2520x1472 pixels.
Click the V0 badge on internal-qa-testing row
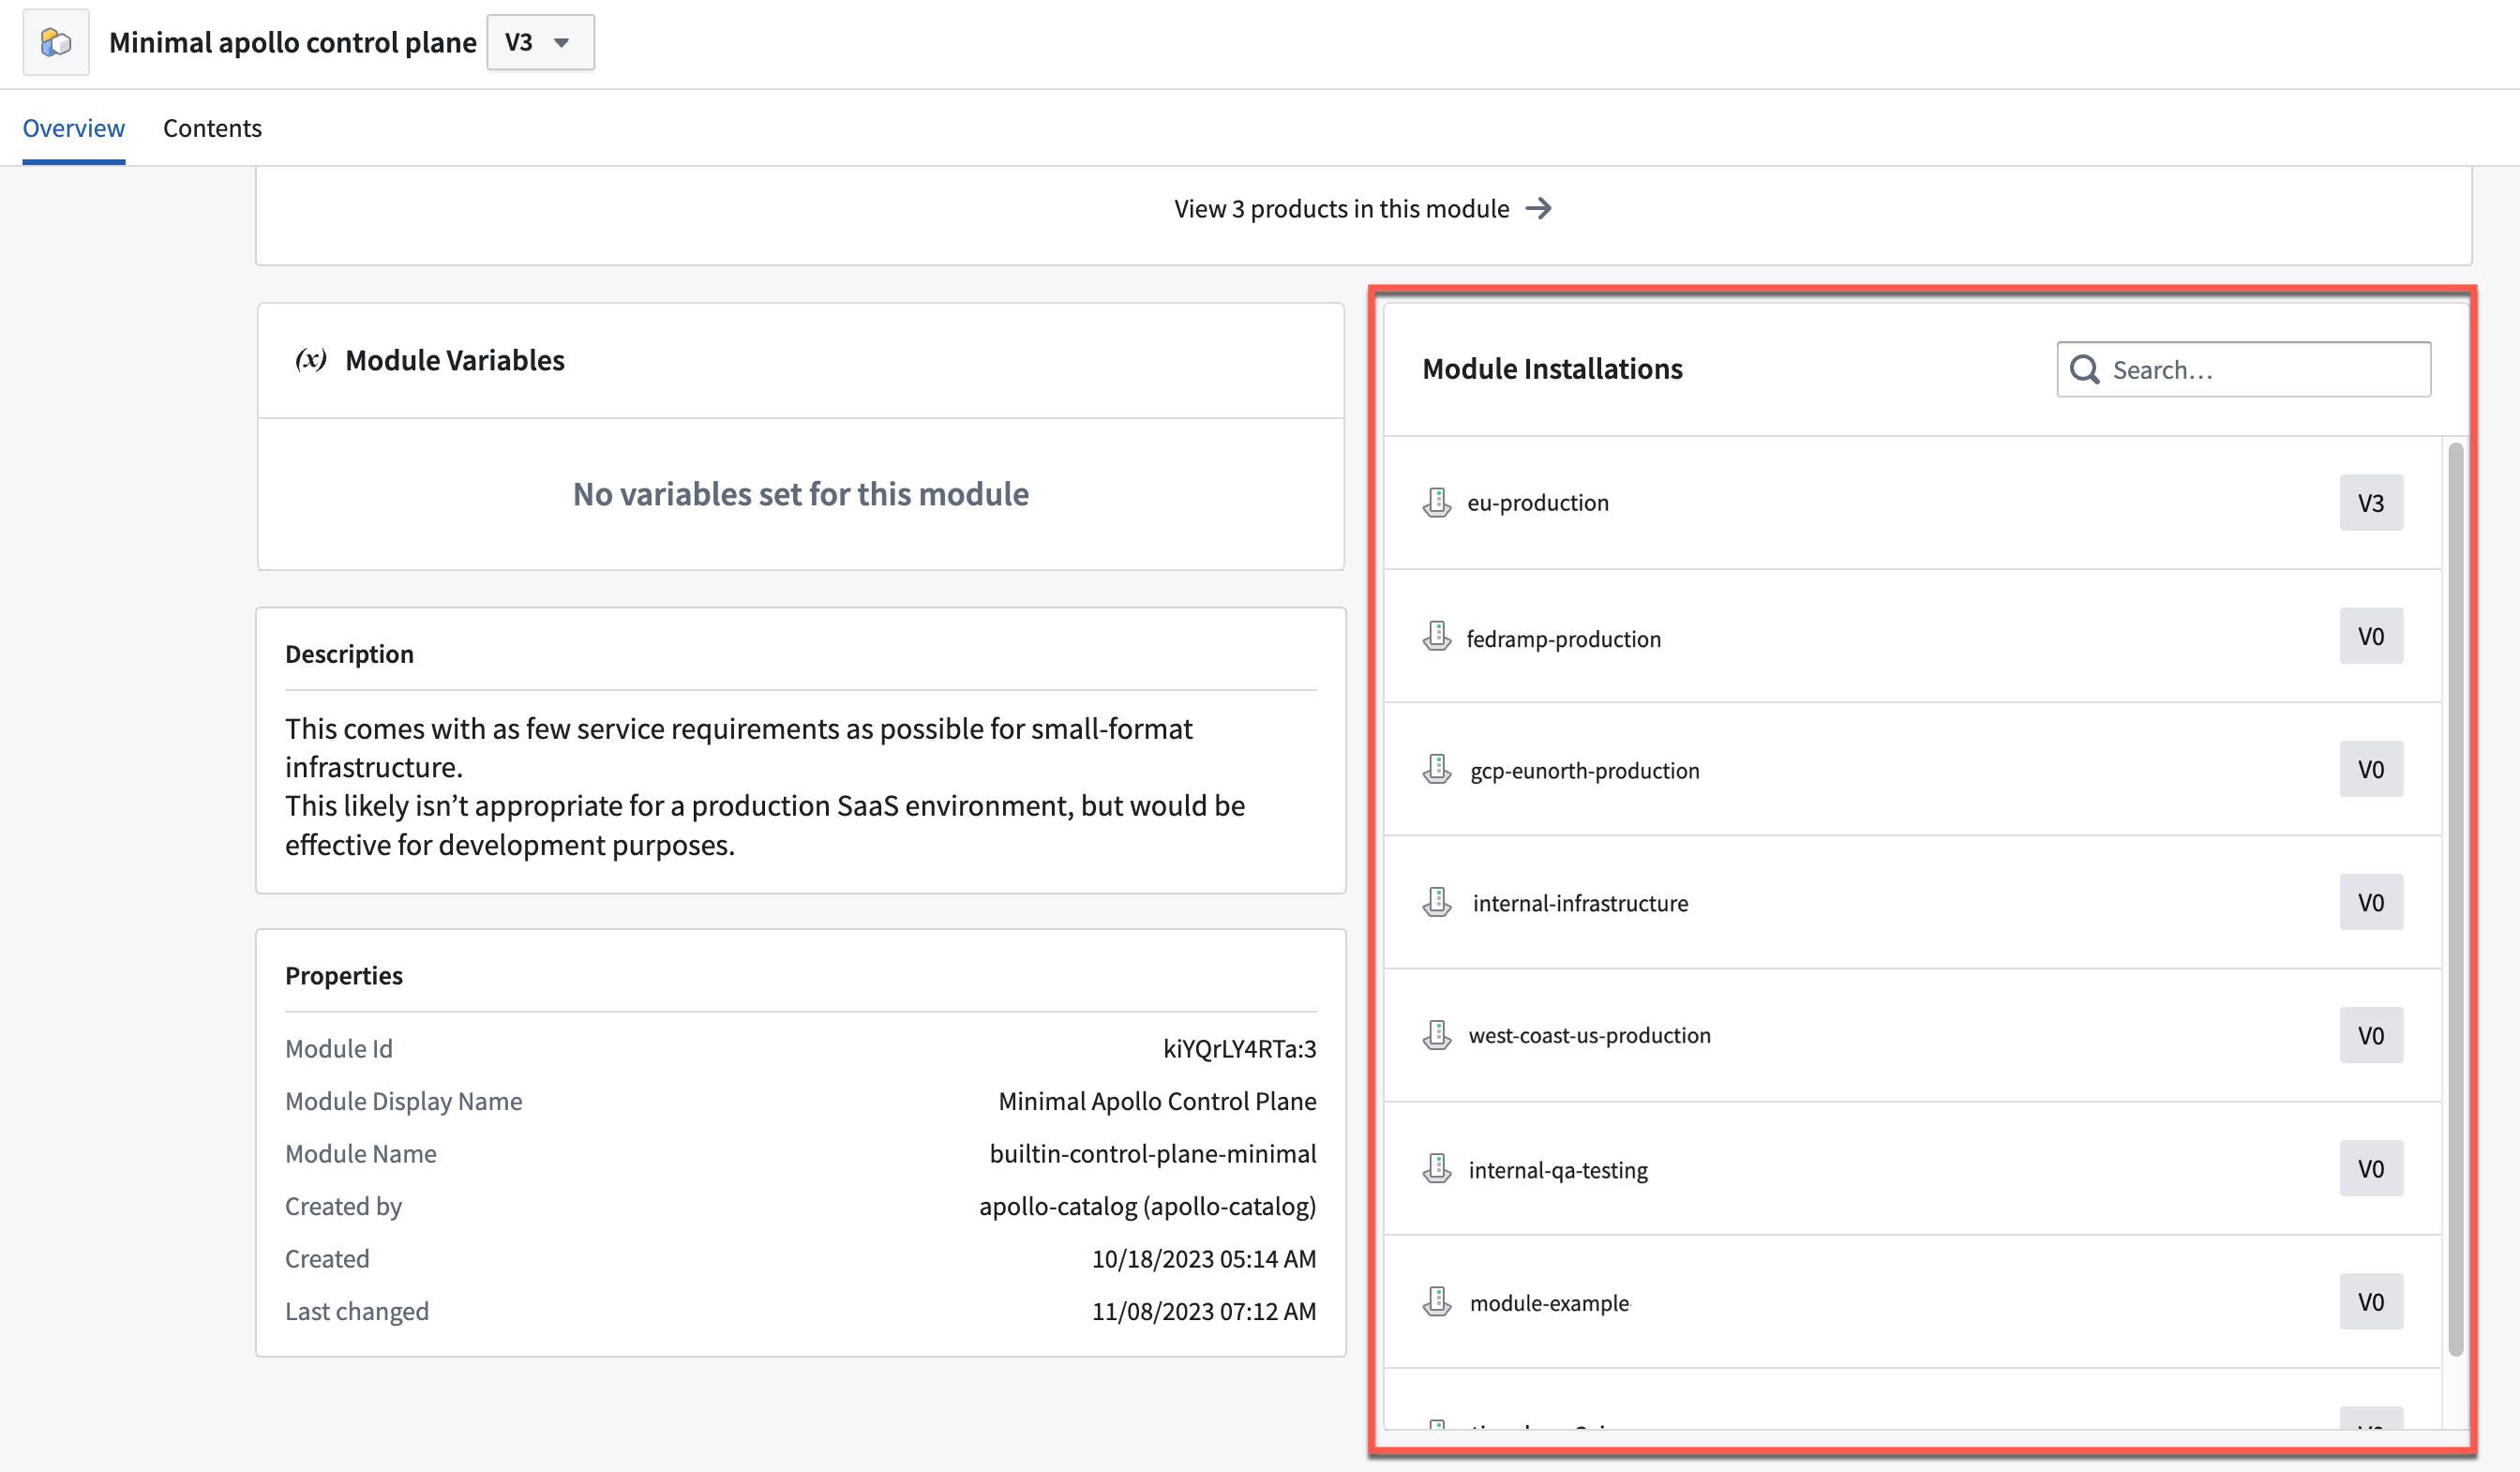click(2370, 1168)
